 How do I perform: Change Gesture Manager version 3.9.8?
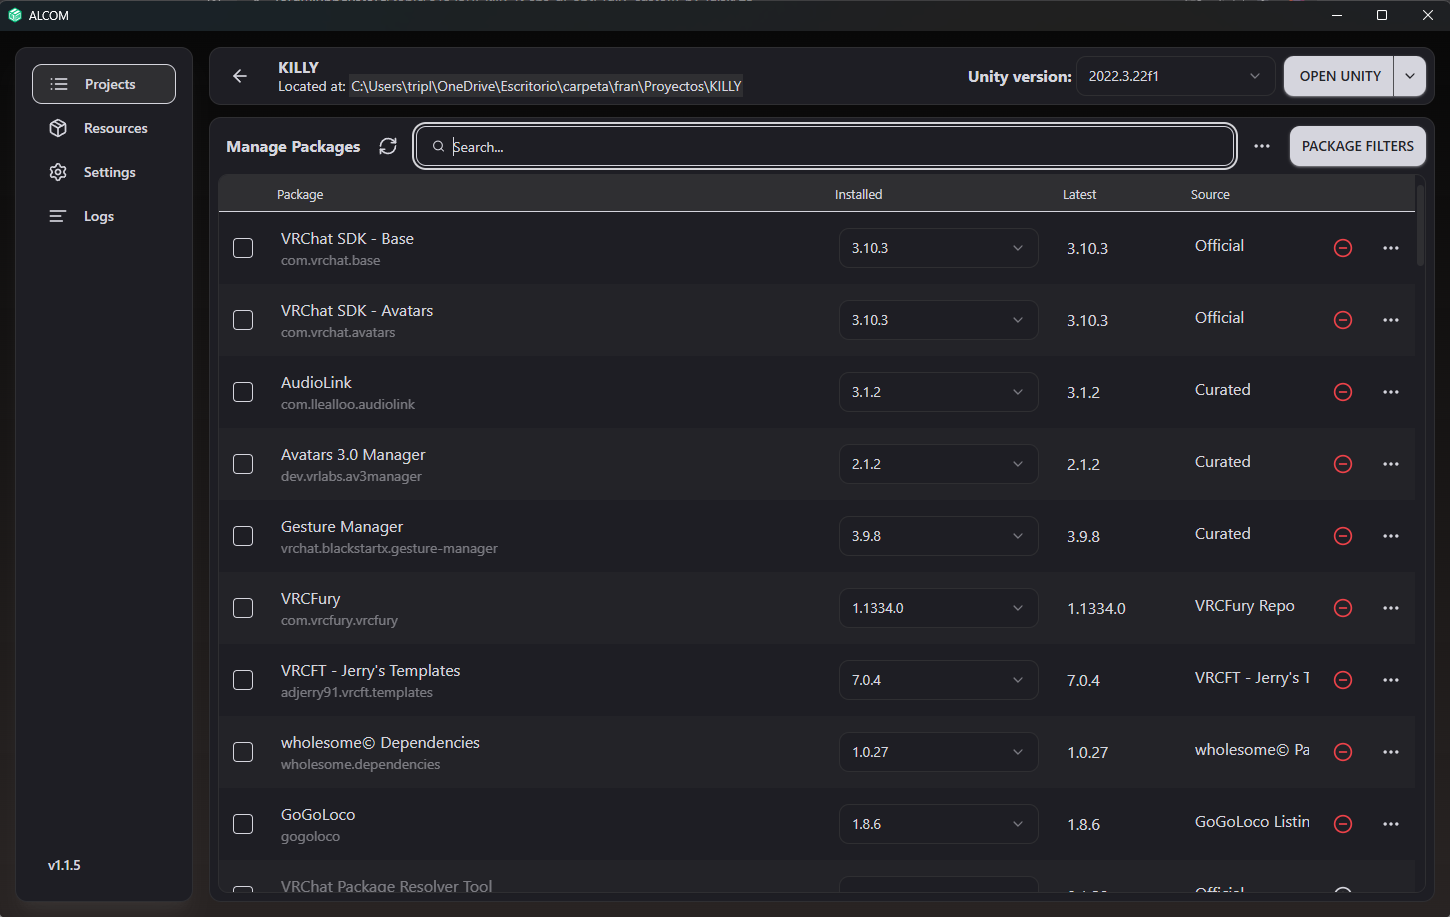pyautogui.click(x=938, y=536)
